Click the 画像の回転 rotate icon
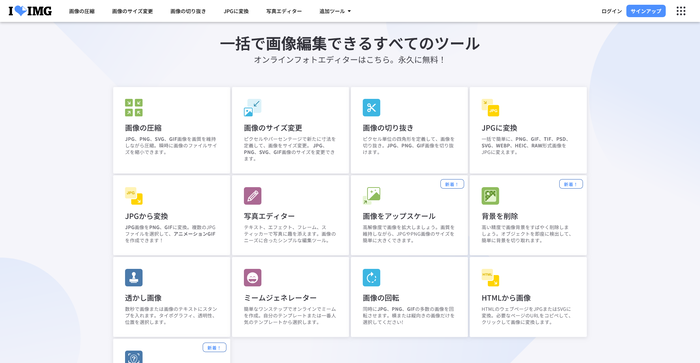The height and width of the screenshot is (363, 700). point(371,278)
